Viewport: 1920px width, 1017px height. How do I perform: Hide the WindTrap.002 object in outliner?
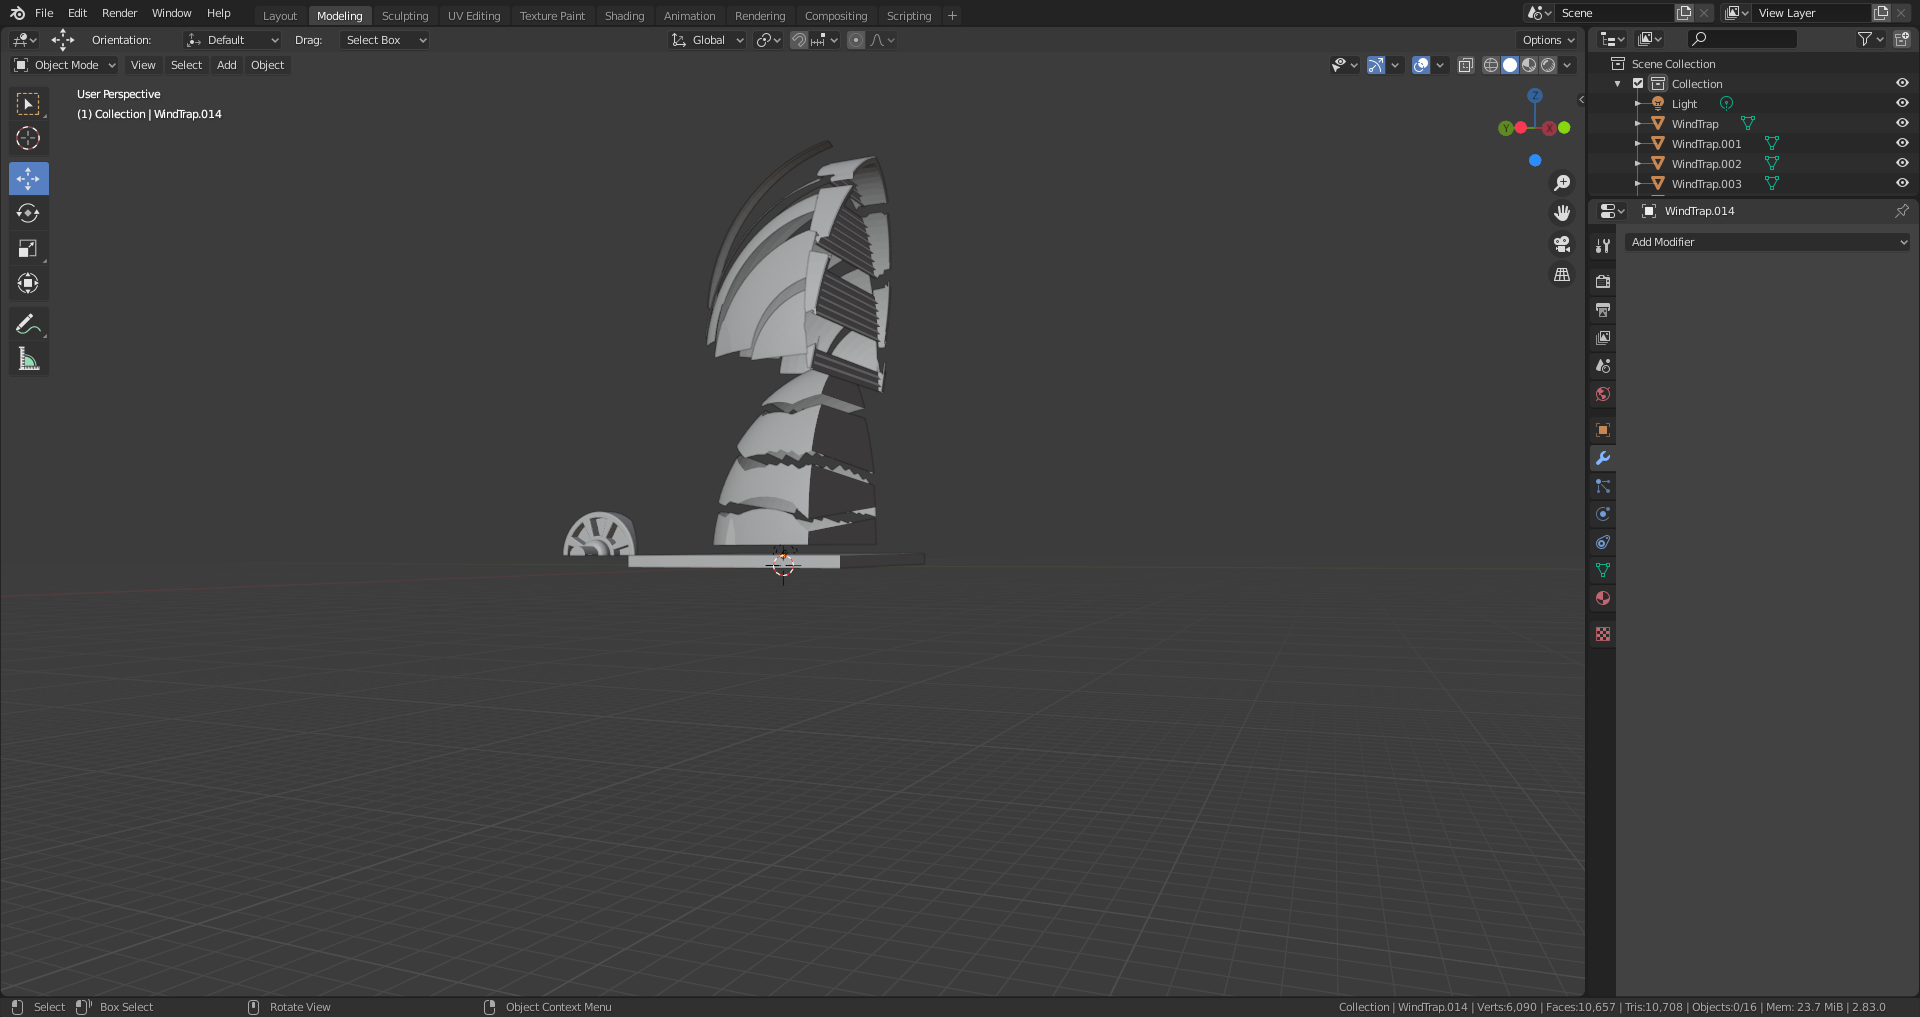1902,163
